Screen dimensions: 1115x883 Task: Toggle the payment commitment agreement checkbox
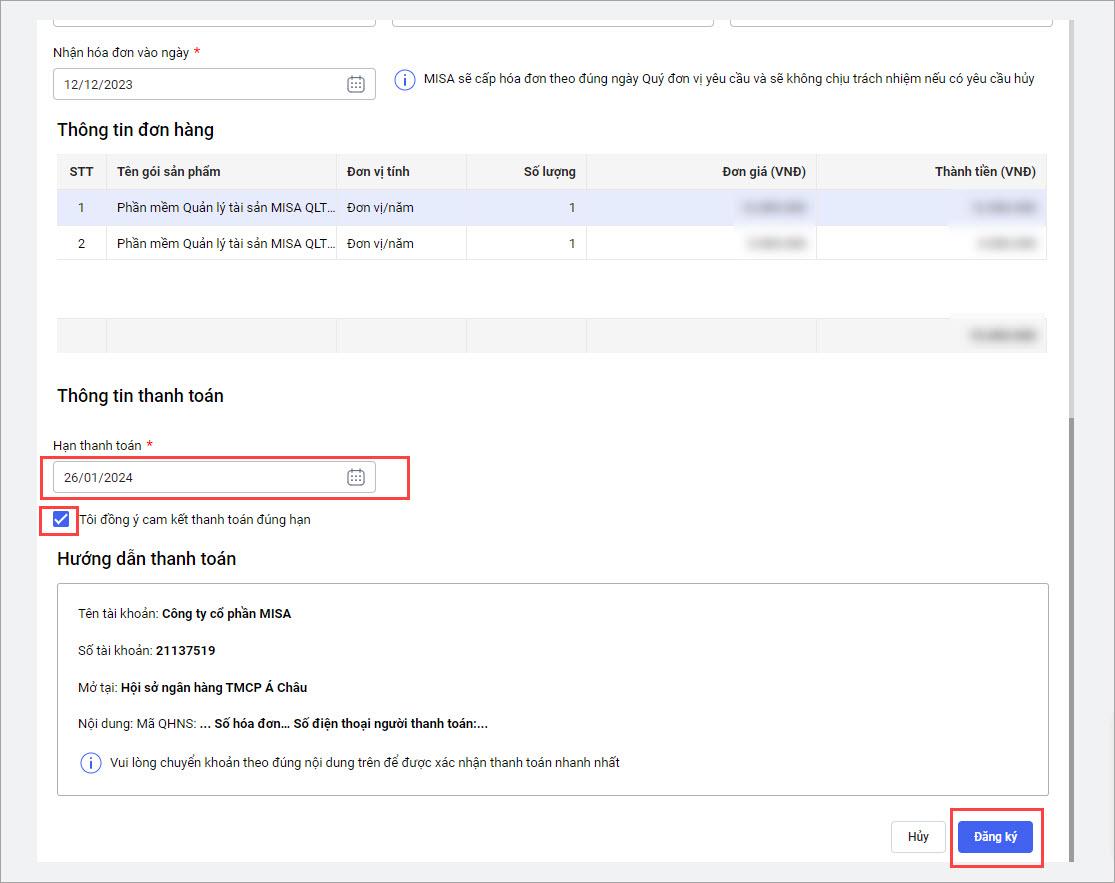click(x=62, y=519)
